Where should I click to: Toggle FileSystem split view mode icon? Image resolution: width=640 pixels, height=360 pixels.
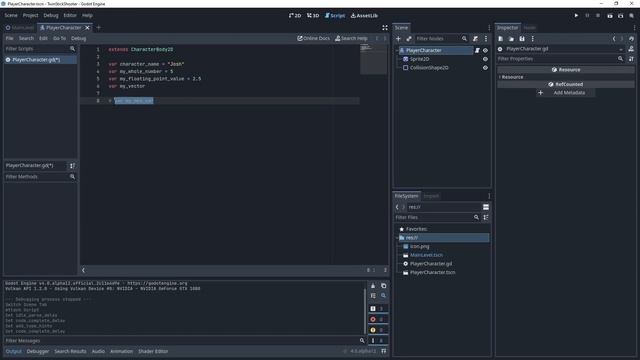click(x=486, y=207)
